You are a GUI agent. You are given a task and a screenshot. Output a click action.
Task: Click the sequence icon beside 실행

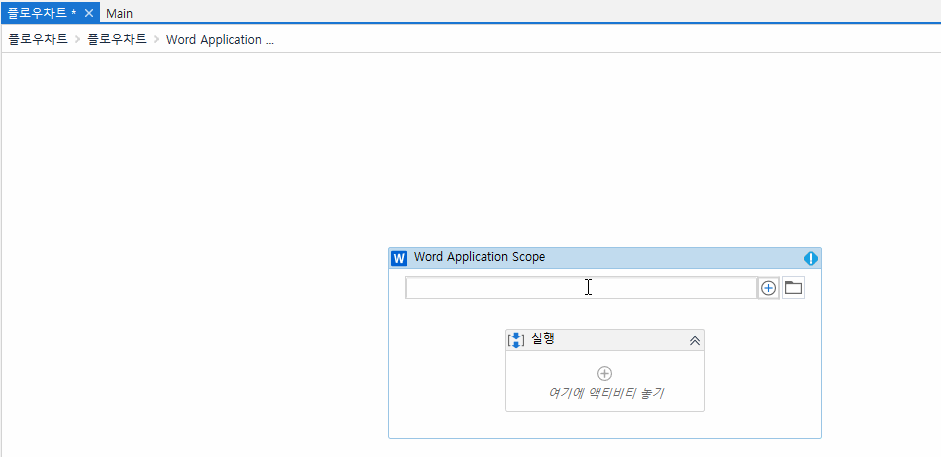pyautogui.click(x=516, y=340)
